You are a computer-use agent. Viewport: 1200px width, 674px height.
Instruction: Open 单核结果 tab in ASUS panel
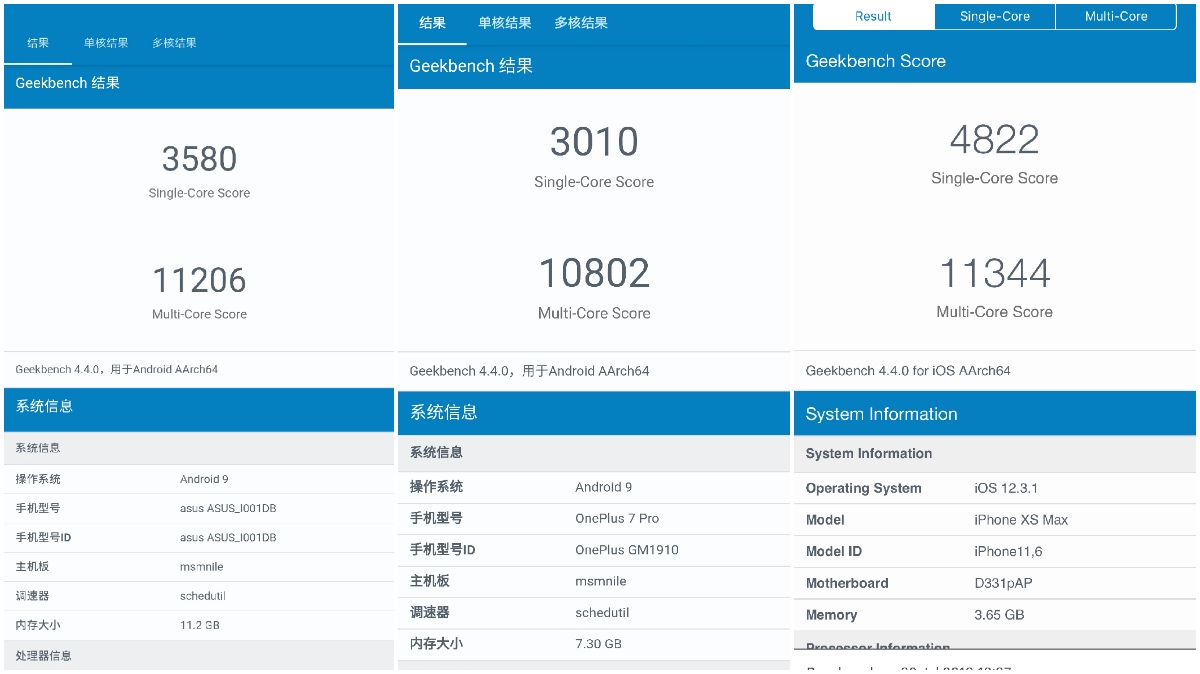pyautogui.click(x=106, y=43)
